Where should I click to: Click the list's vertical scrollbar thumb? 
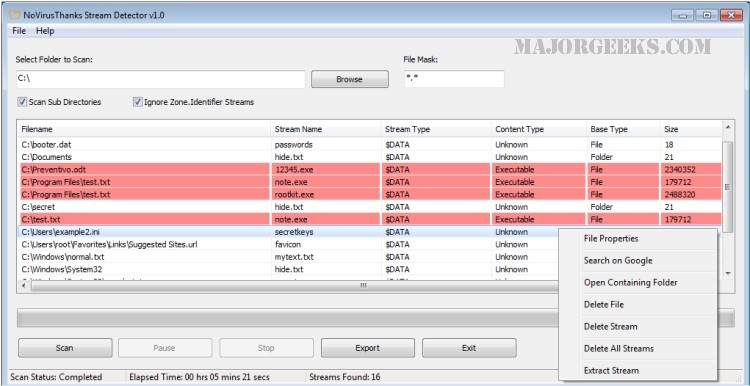tap(728, 187)
